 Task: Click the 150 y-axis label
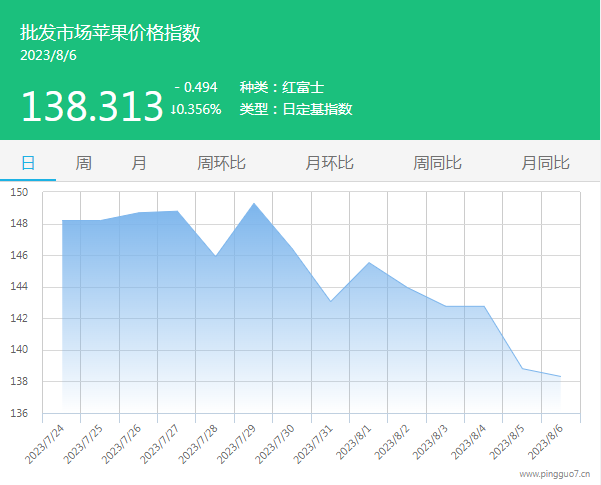pos(20,192)
